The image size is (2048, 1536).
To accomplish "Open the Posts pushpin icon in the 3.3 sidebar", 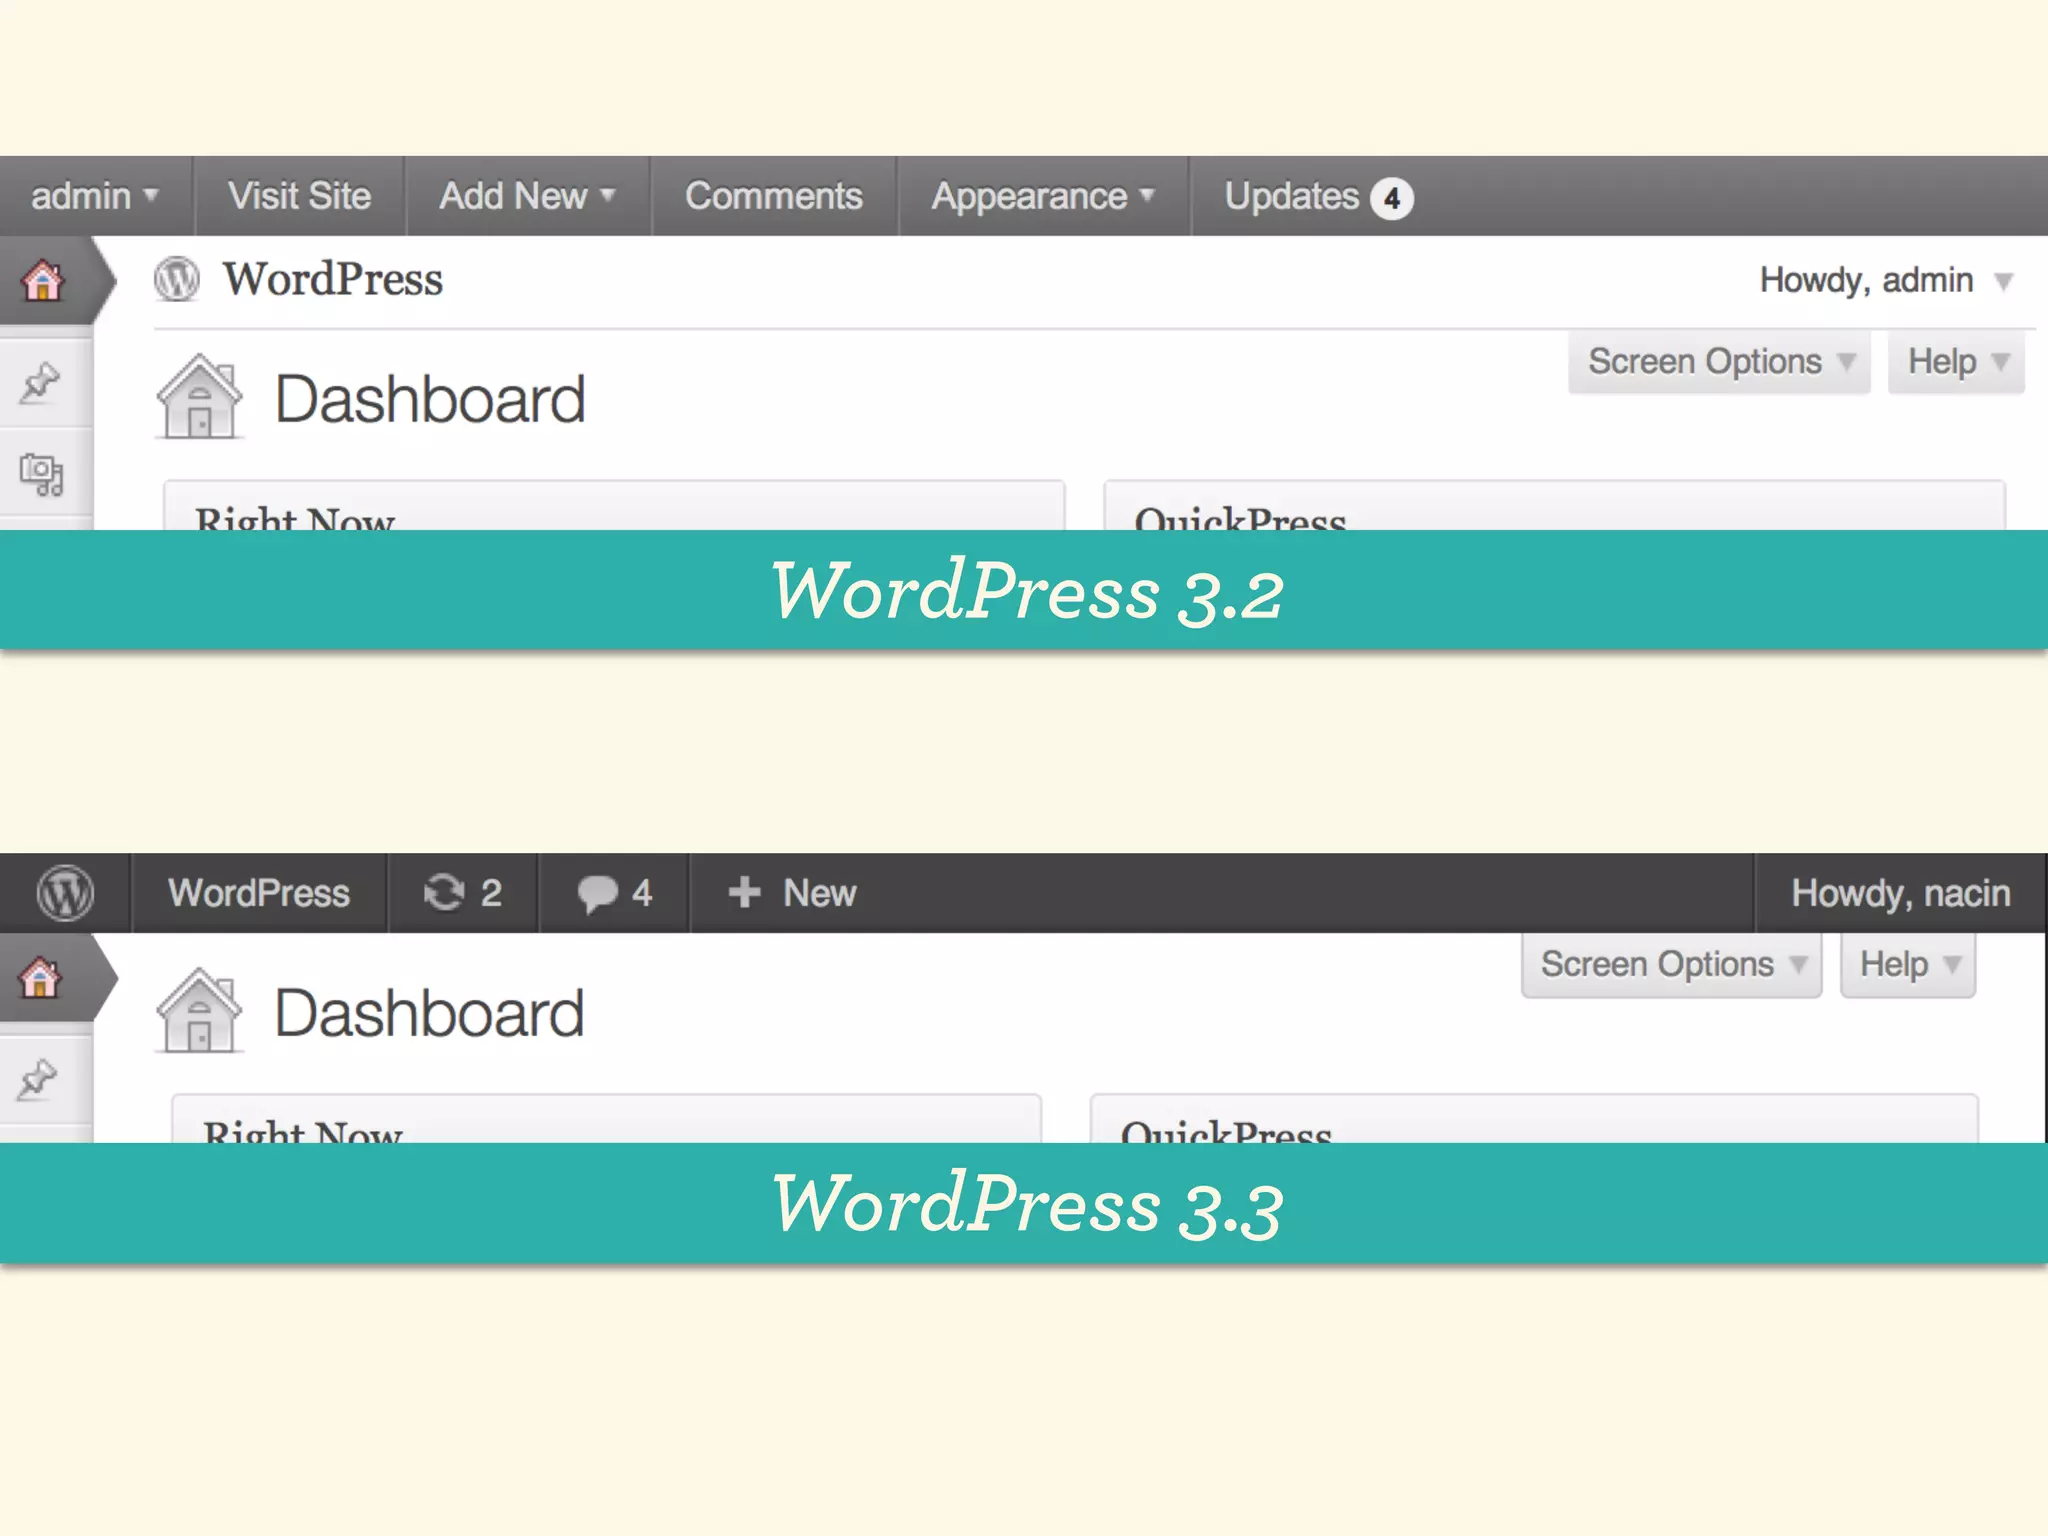I will pos(38,1080).
